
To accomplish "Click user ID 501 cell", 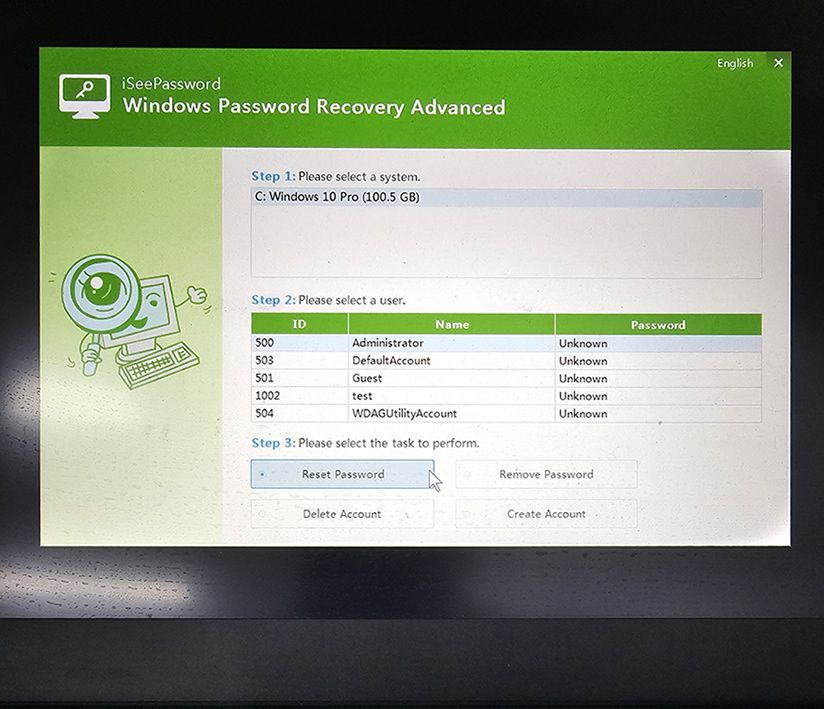I will pos(300,378).
